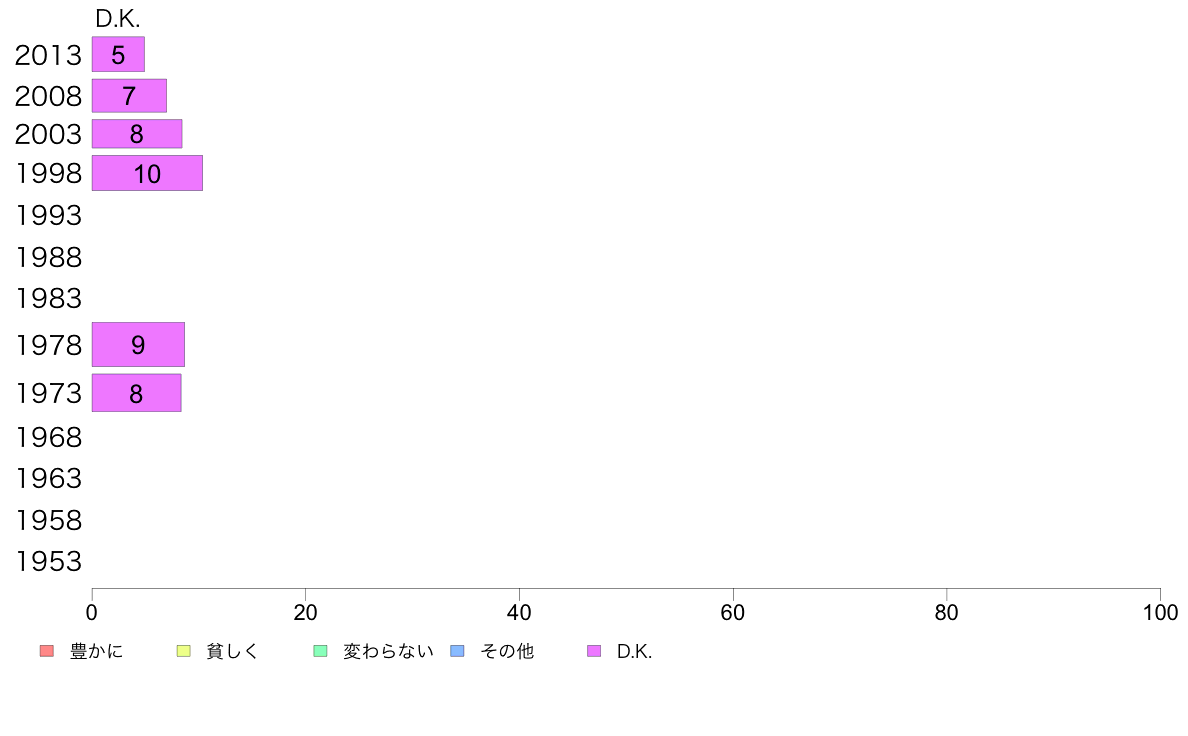Select the 2008 bar showing 7
The width and height of the screenshot is (1188, 736).
[130, 96]
